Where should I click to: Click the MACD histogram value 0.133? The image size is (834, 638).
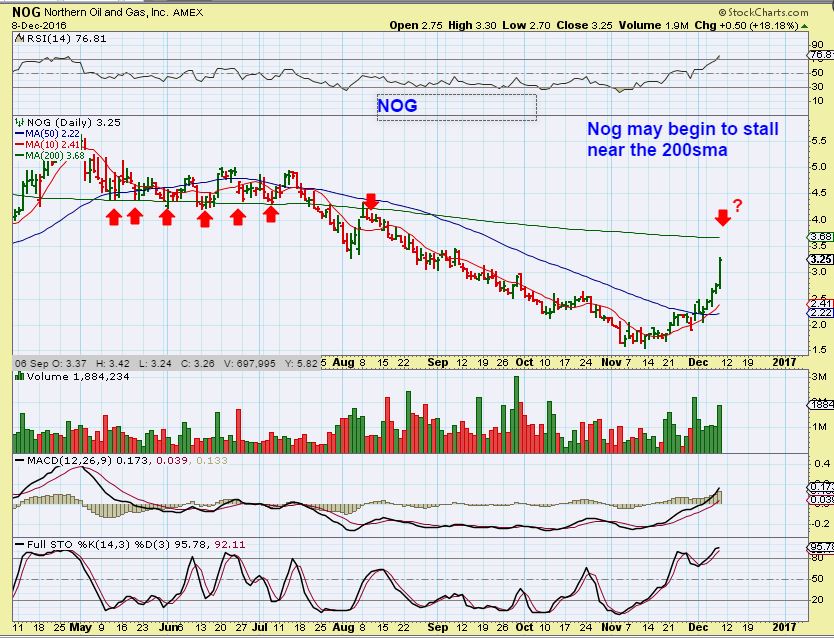pos(212,460)
